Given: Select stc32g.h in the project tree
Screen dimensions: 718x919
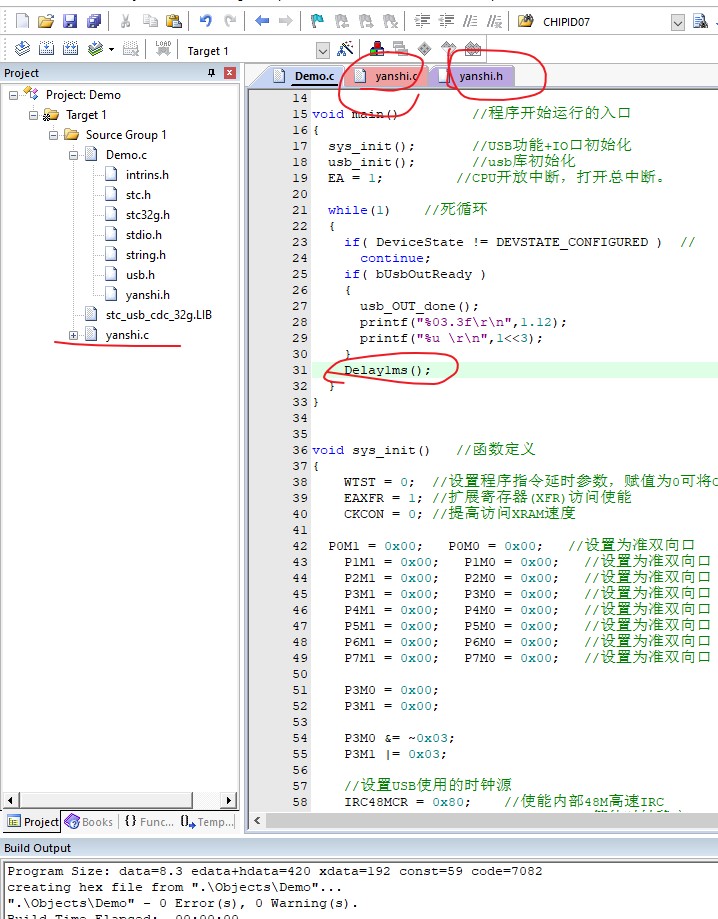Looking at the screenshot, I should tap(148, 215).
